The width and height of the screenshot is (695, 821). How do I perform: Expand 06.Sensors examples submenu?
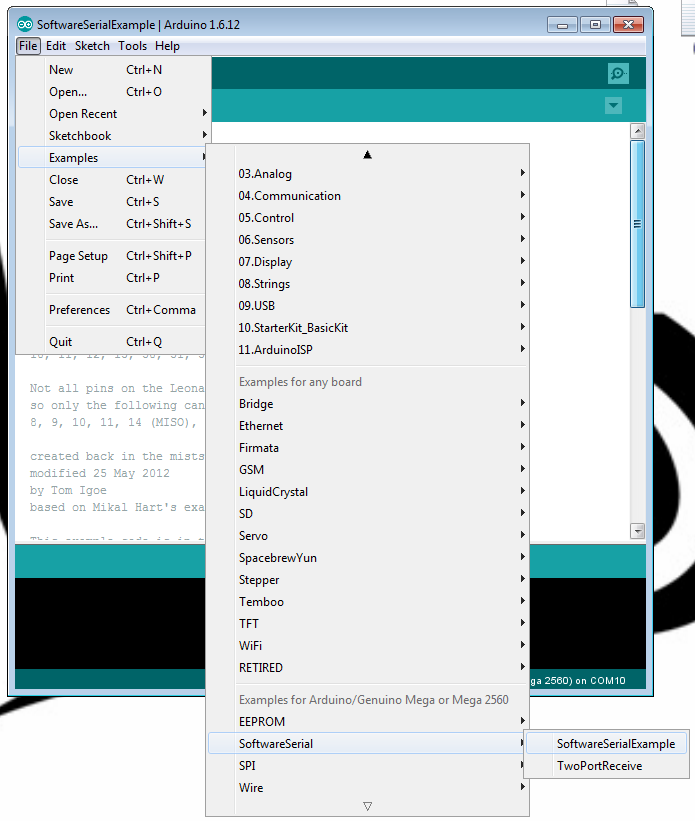pos(368,240)
